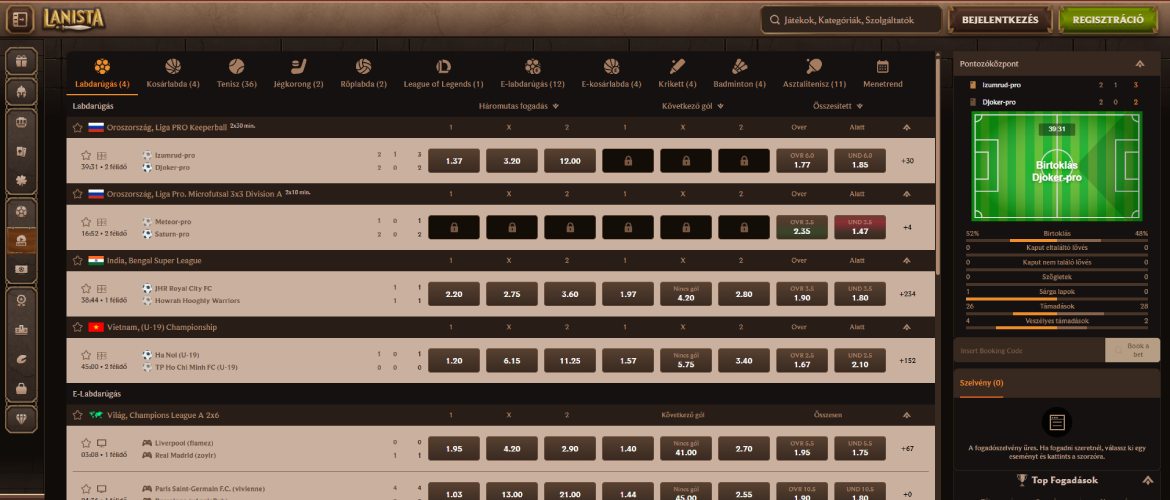1170x500 pixels.
Task: Click the main betting list vertical scrollbar
Action: [938, 160]
